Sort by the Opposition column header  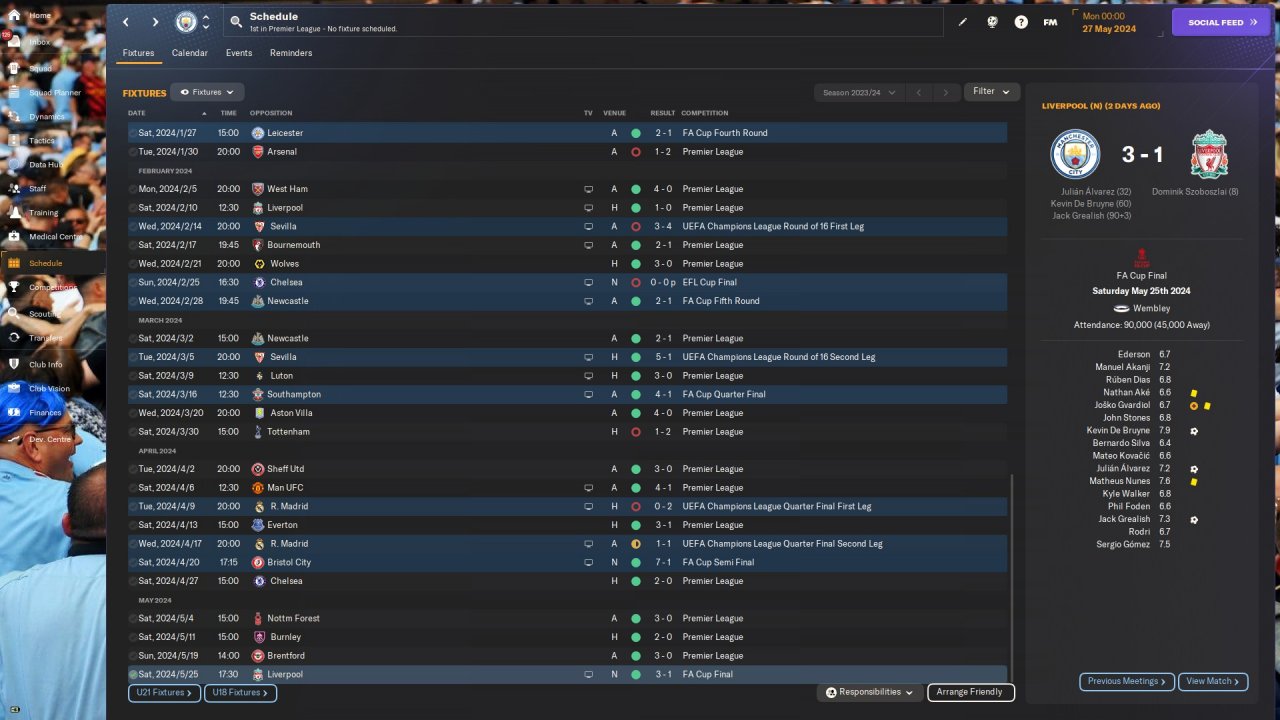[x=271, y=113]
